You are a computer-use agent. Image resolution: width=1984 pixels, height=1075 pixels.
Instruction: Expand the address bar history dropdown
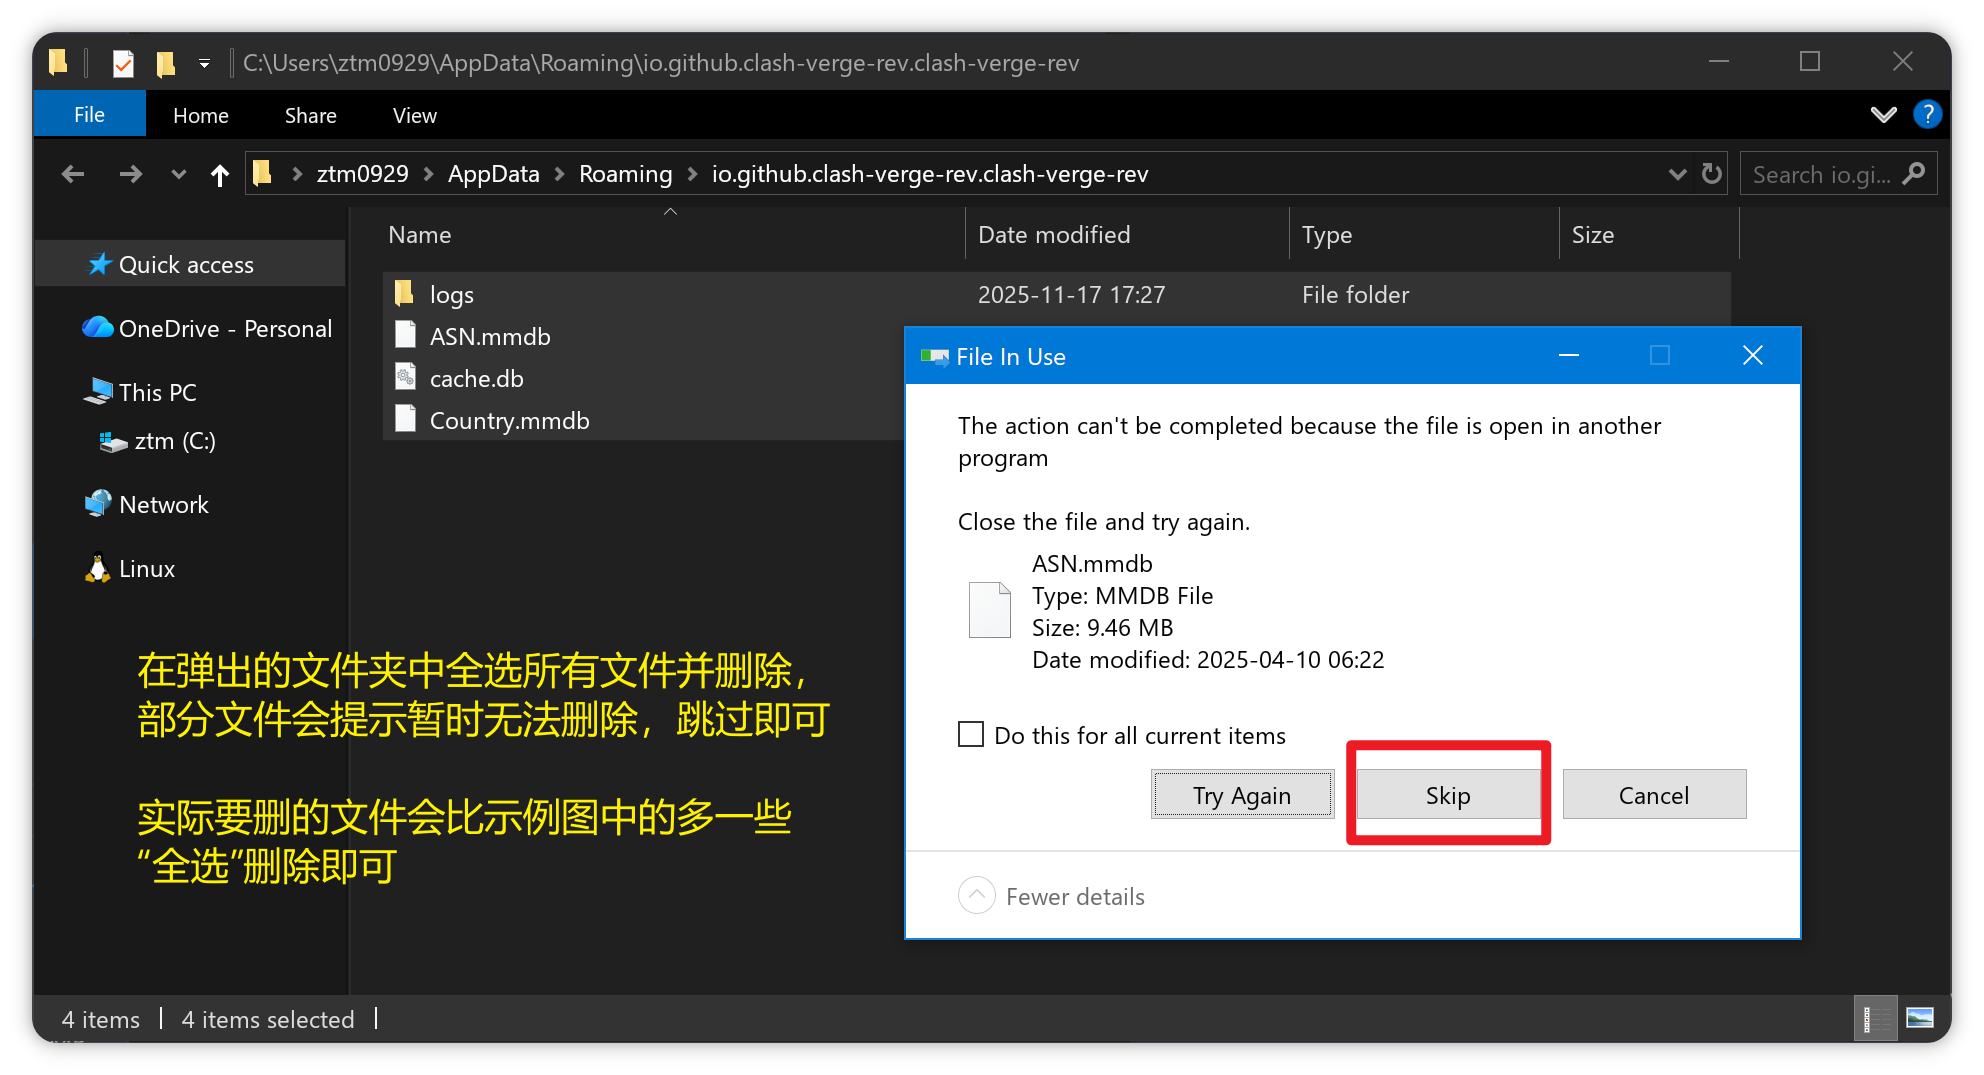(1677, 174)
